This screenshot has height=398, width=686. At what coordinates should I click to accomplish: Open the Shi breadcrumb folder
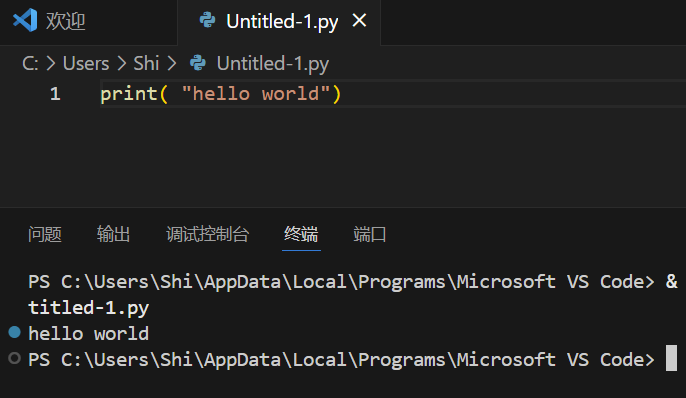pos(146,63)
